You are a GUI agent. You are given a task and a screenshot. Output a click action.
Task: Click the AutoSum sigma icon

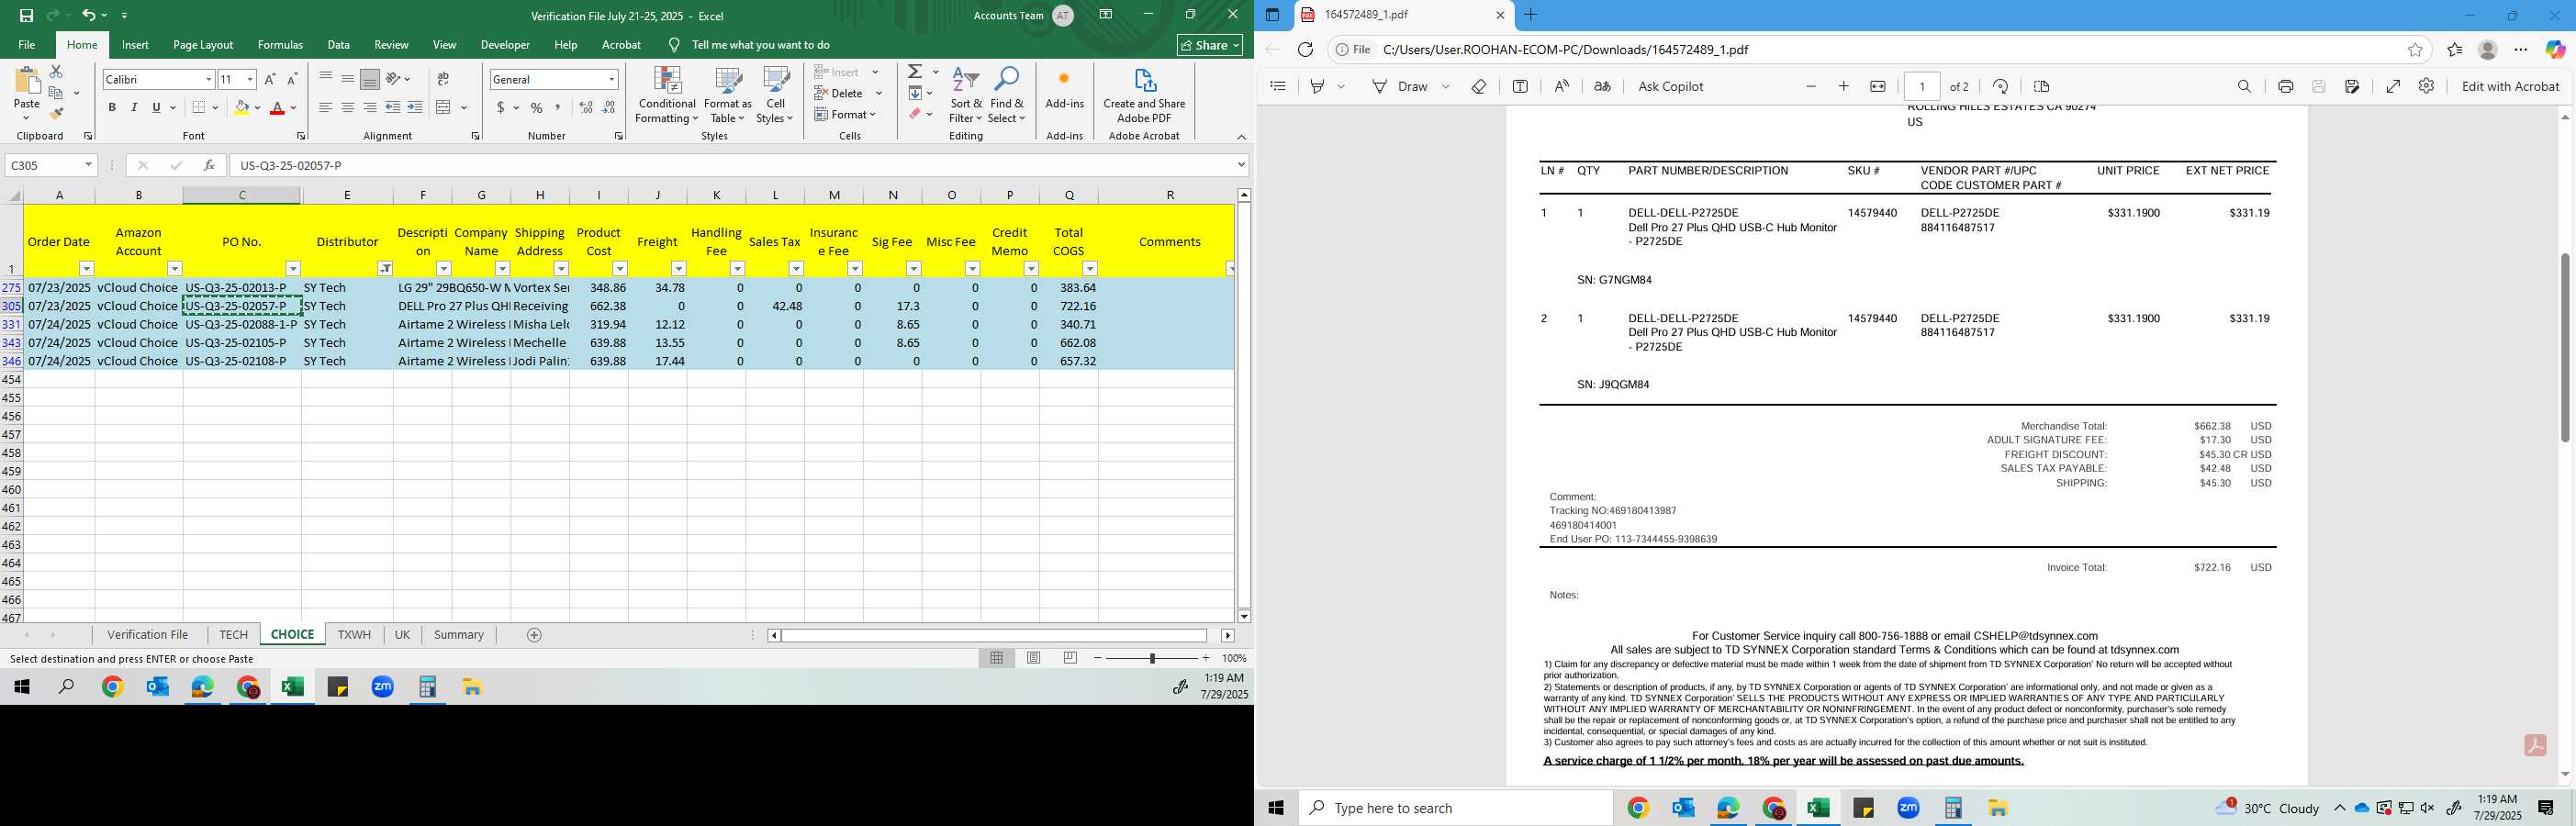(x=915, y=72)
